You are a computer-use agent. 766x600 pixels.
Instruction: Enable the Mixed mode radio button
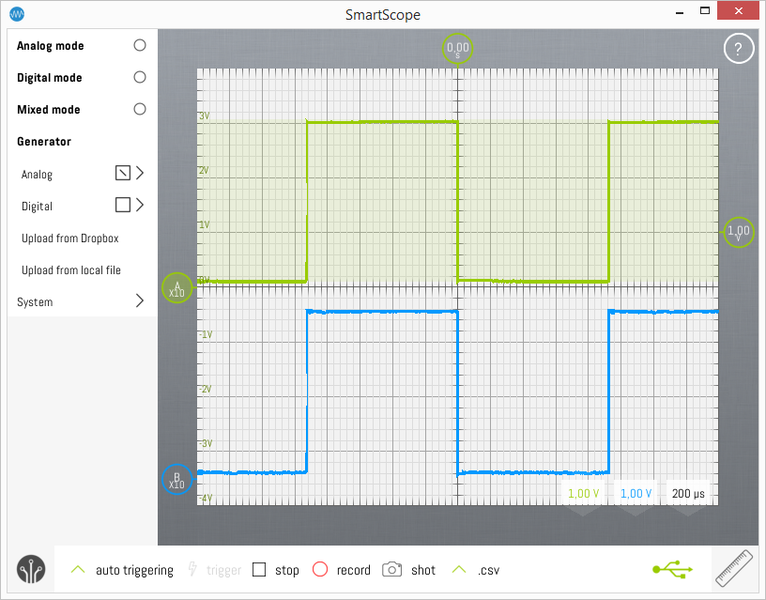[139, 109]
